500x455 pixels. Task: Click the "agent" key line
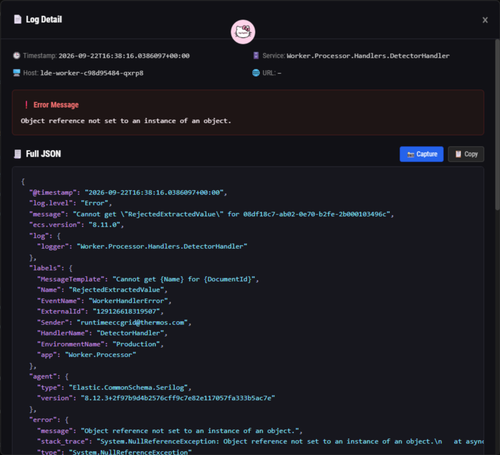point(49,376)
